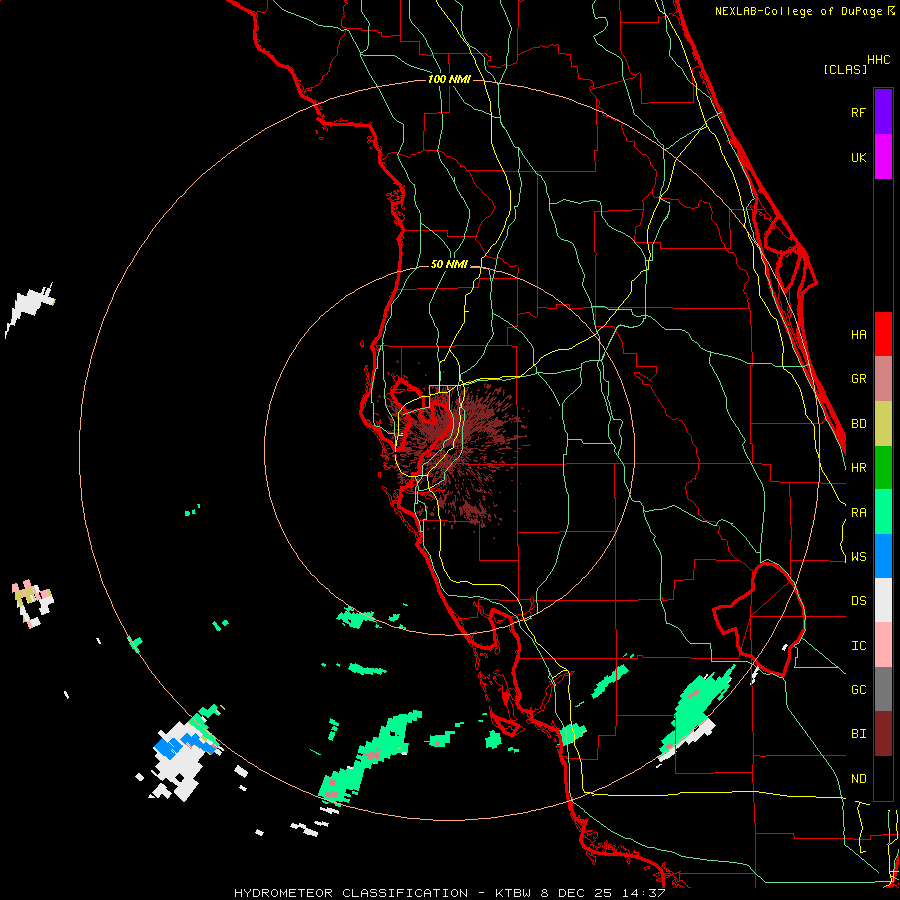Click the "HR" legend label
Screen dimensions: 900x900
[858, 468]
